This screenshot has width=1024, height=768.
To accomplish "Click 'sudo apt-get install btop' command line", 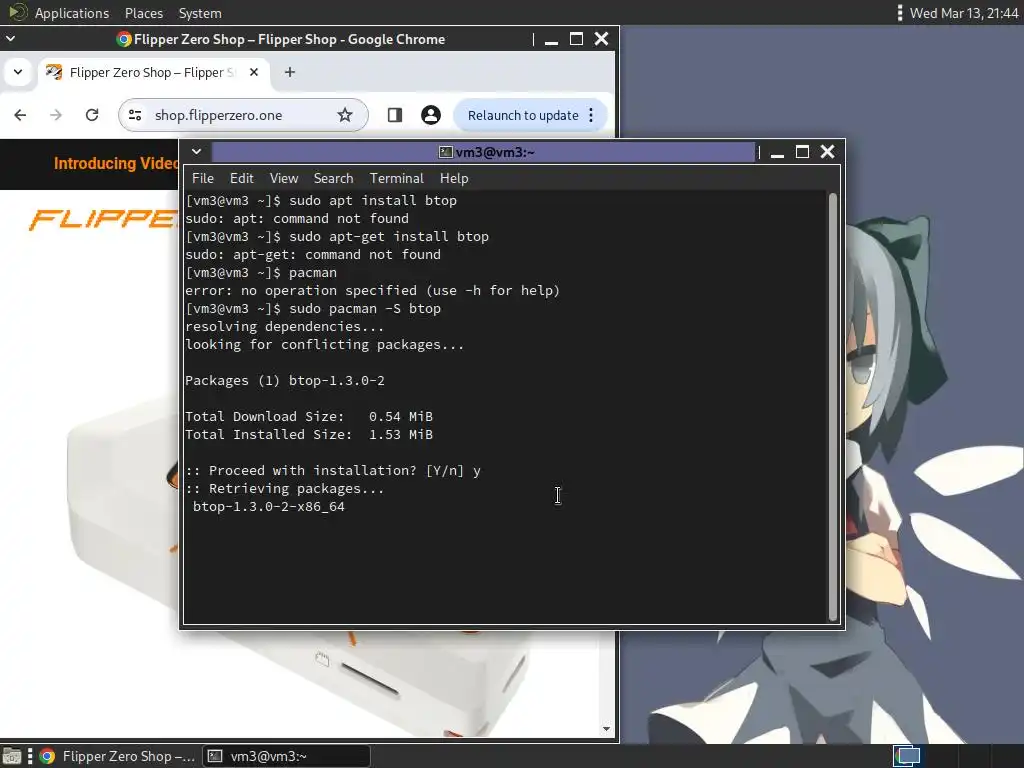I will tap(389, 236).
